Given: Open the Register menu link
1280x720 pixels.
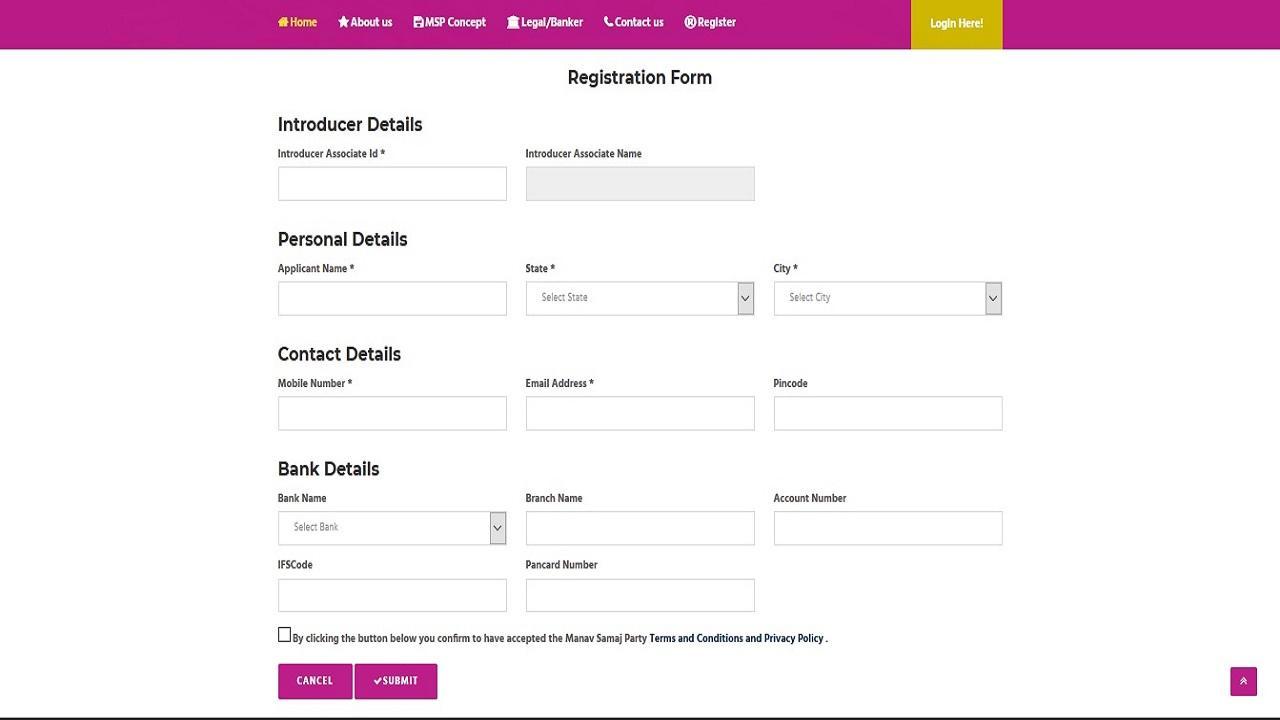Looking at the screenshot, I should 710,22.
